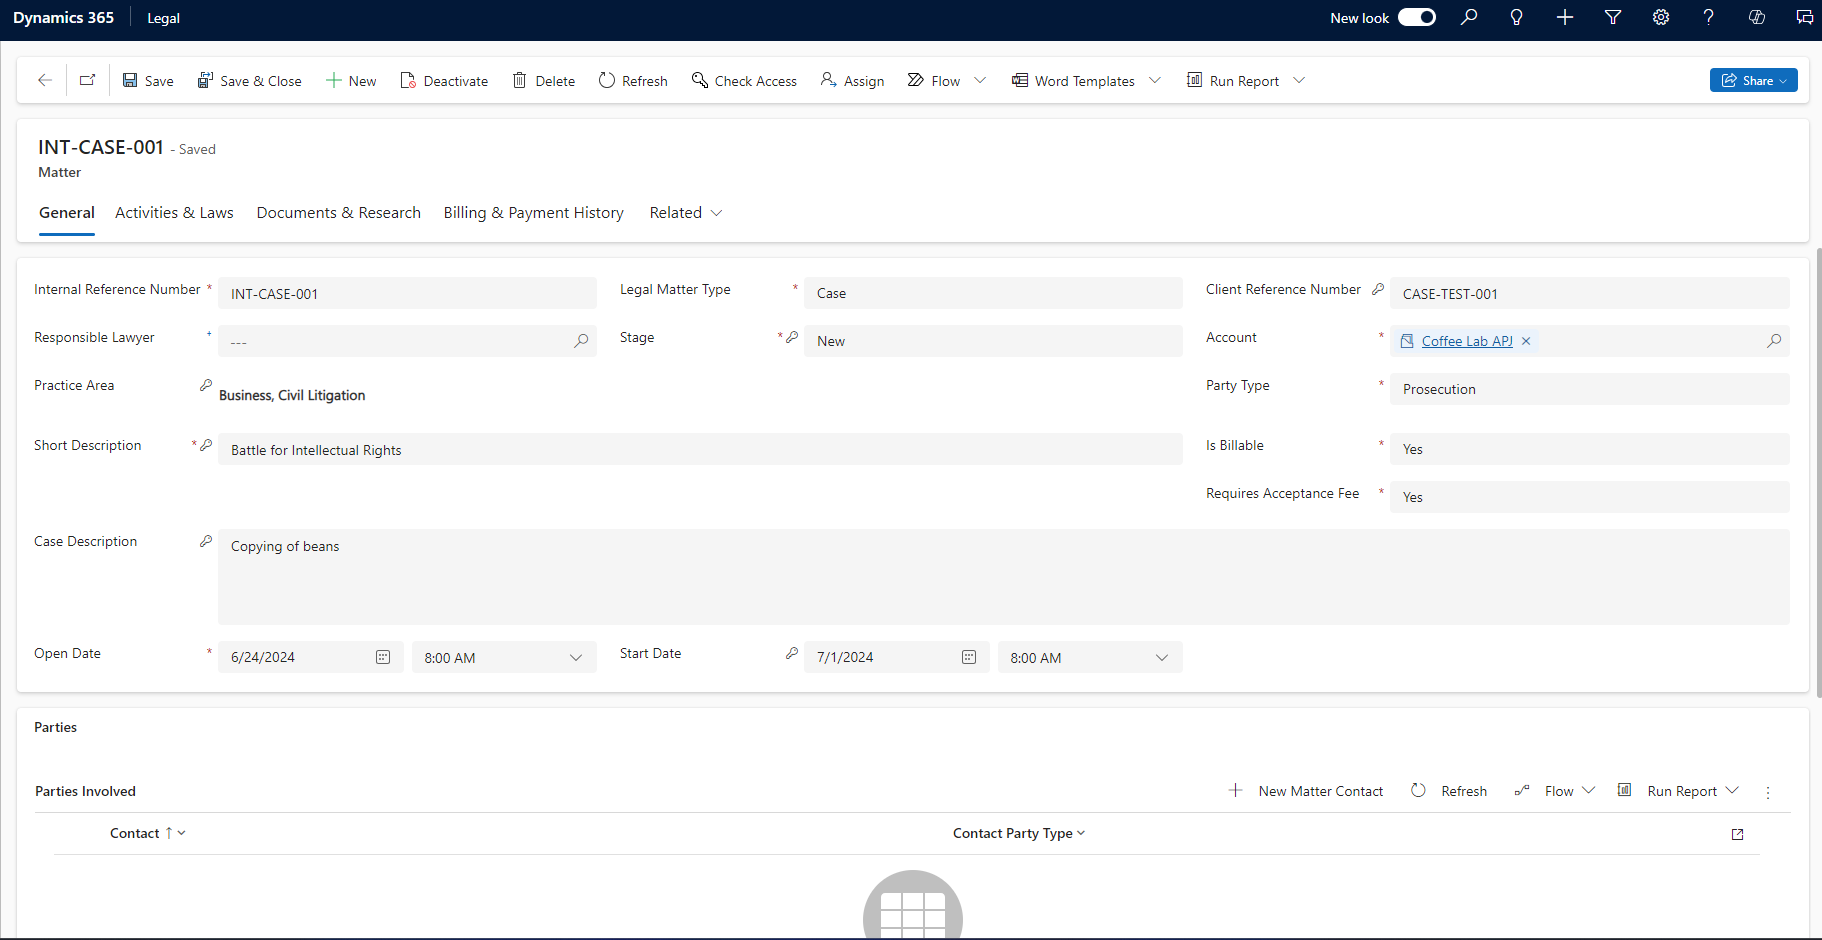Refresh the form from the command bar
The image size is (1822, 940).
[x=633, y=81]
